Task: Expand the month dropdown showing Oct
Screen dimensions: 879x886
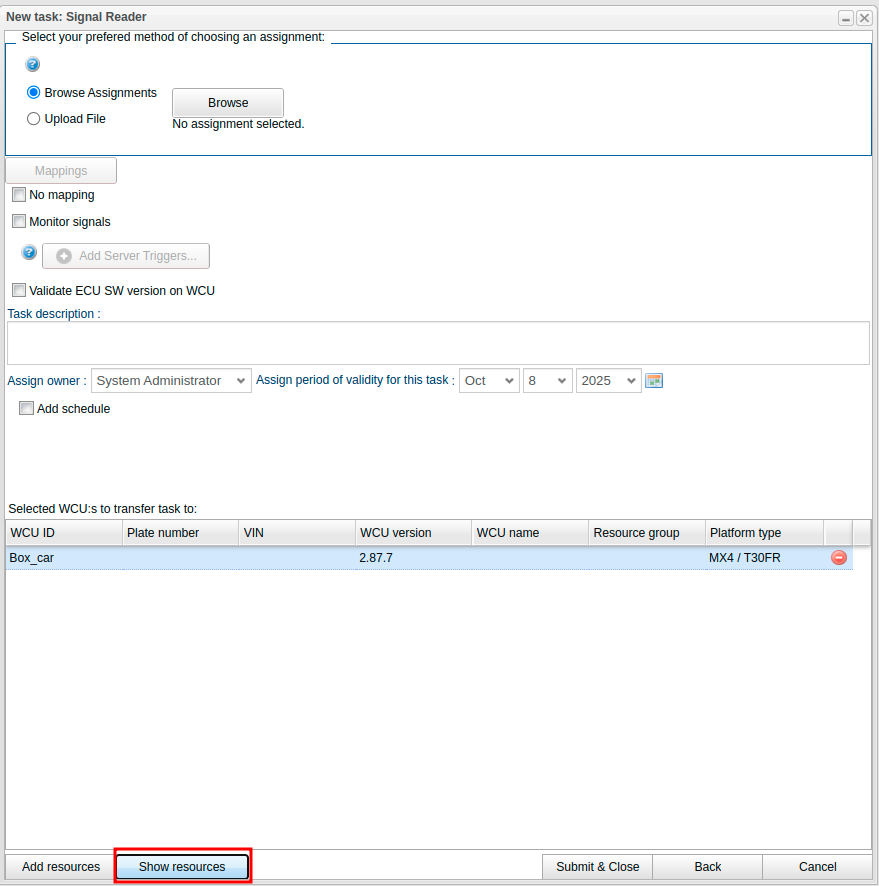Action: 488,381
